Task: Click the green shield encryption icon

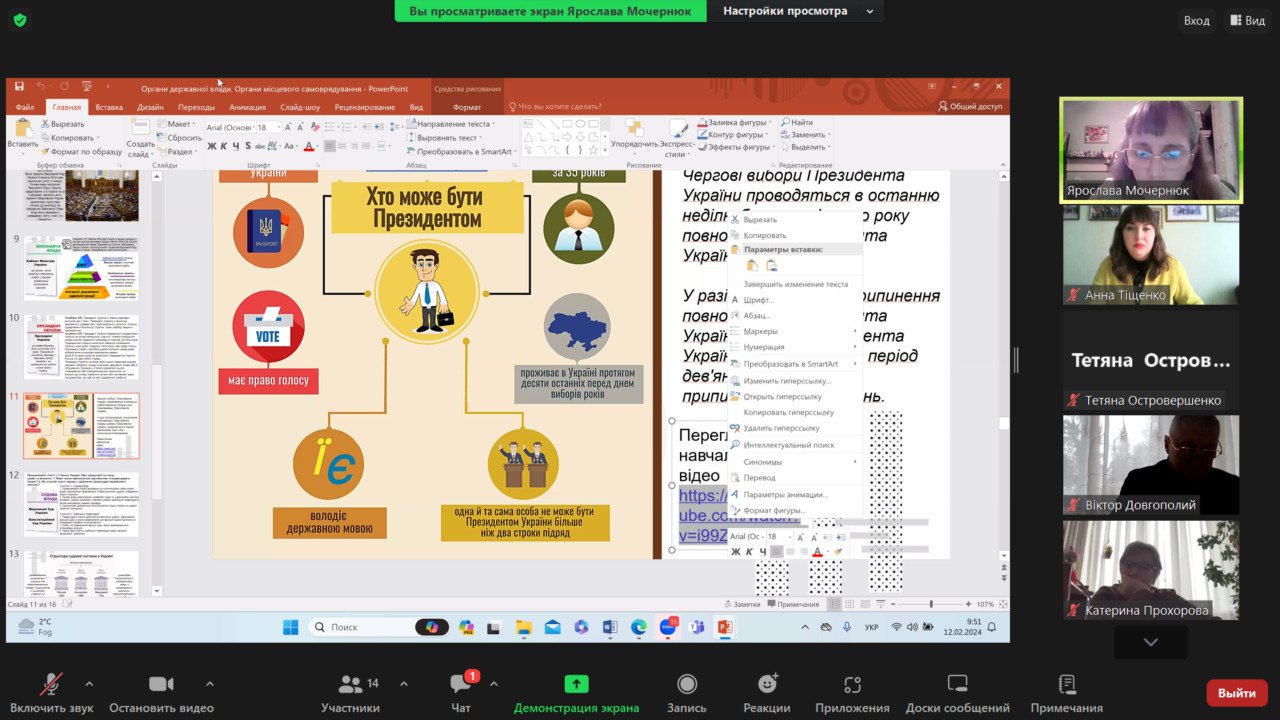Action: point(20,20)
